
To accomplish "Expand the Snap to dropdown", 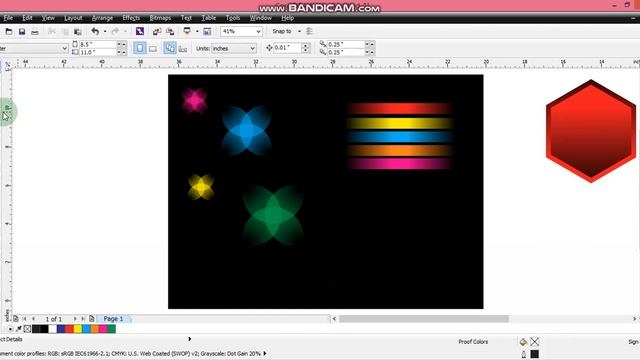I will point(299,31).
